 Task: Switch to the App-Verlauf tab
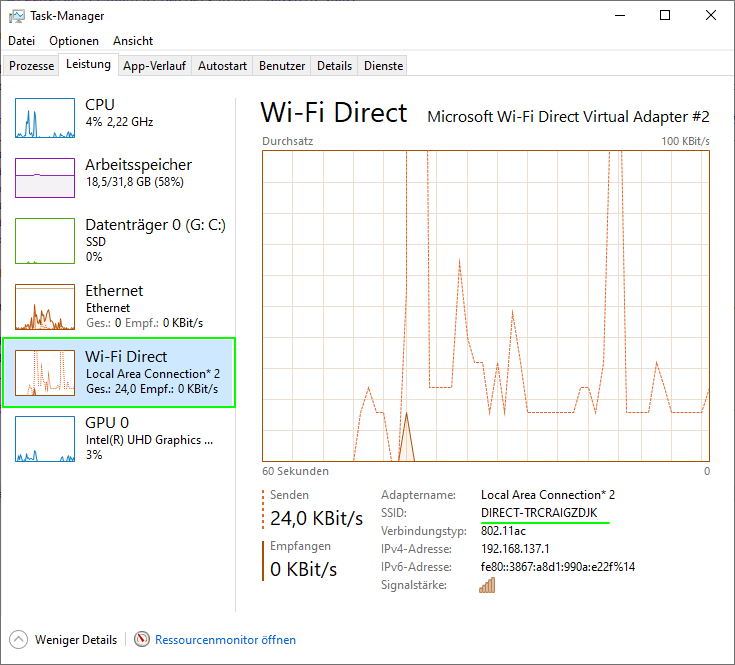154,66
